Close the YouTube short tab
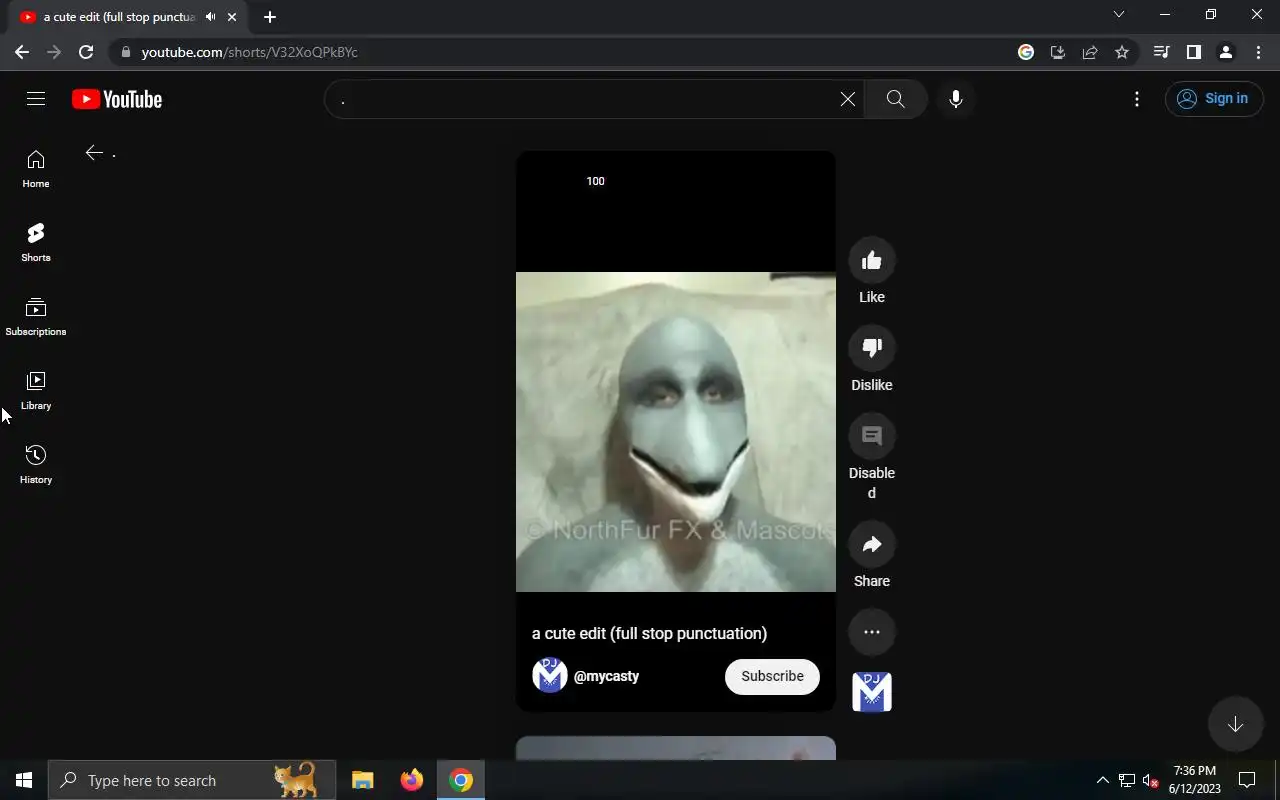 232,17
